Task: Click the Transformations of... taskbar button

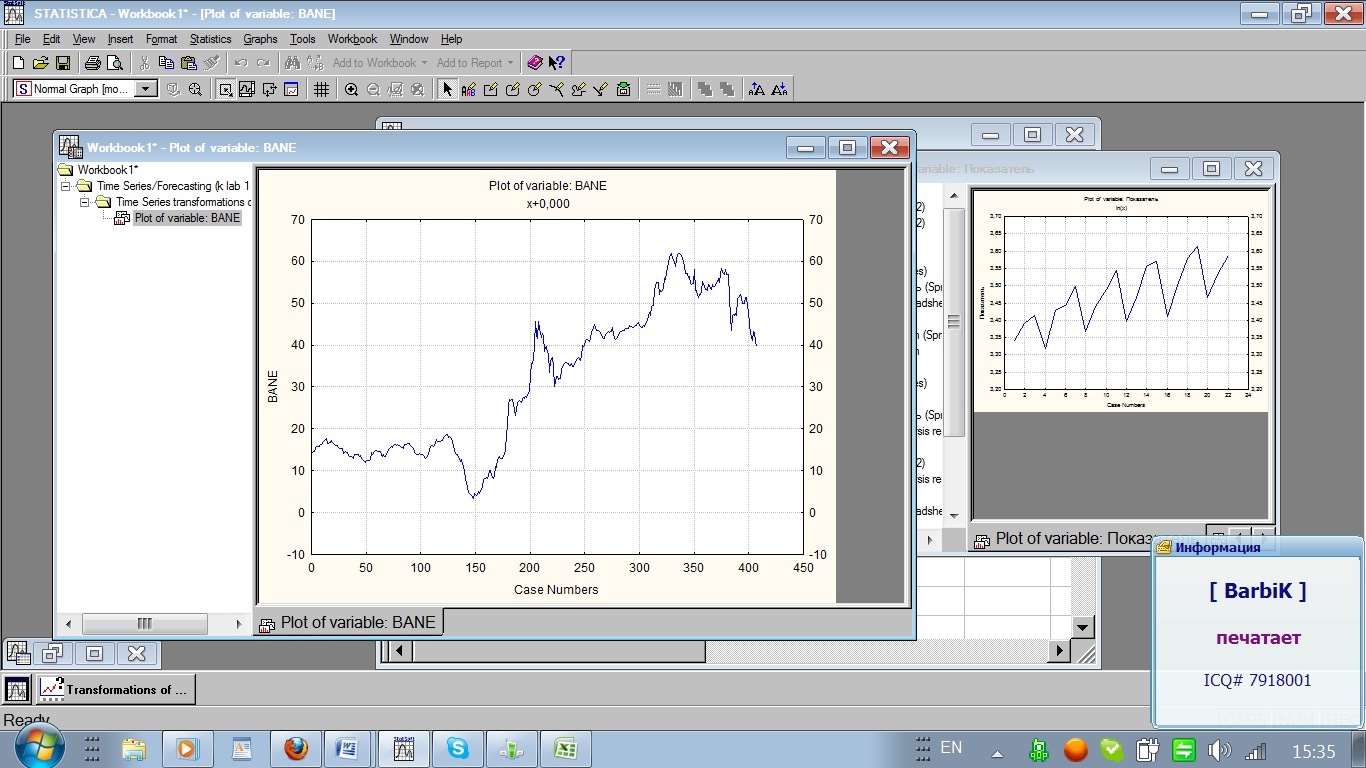Action: [x=116, y=689]
